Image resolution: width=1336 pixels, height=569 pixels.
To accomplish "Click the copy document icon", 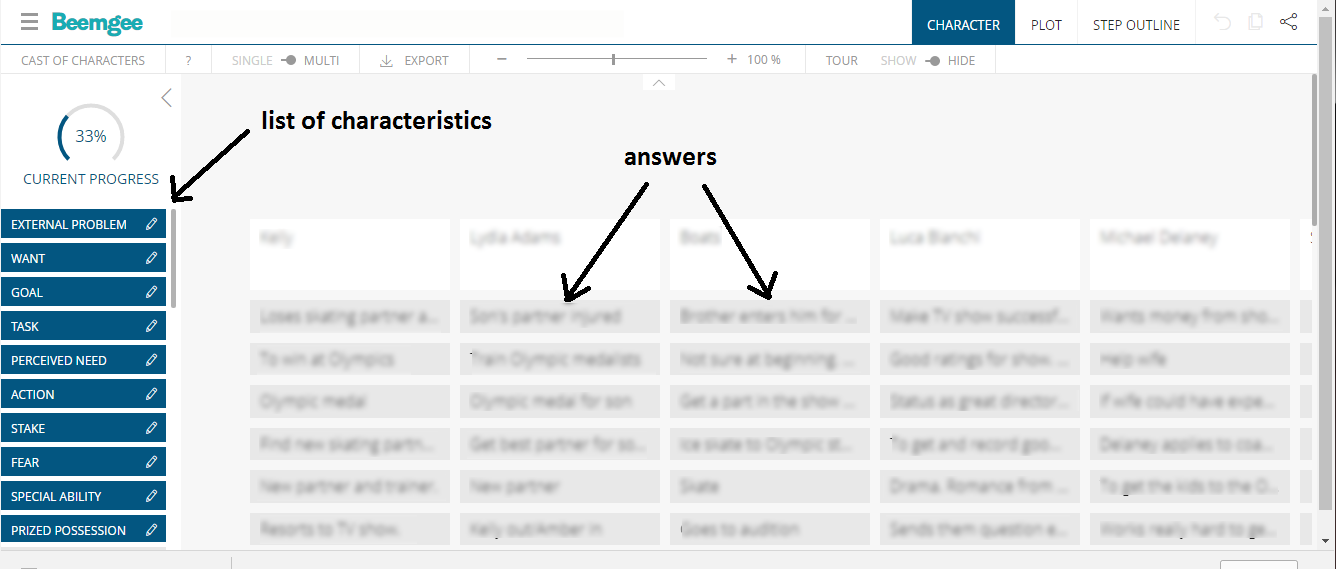I will [x=1256, y=22].
